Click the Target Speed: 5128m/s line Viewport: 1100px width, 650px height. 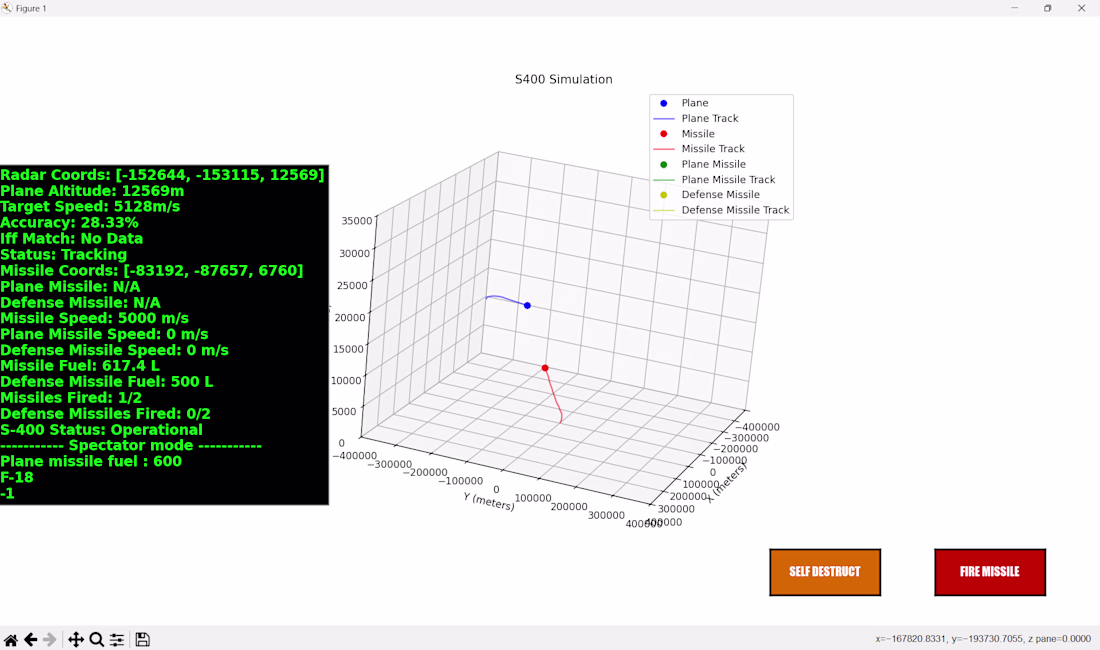tap(90, 207)
